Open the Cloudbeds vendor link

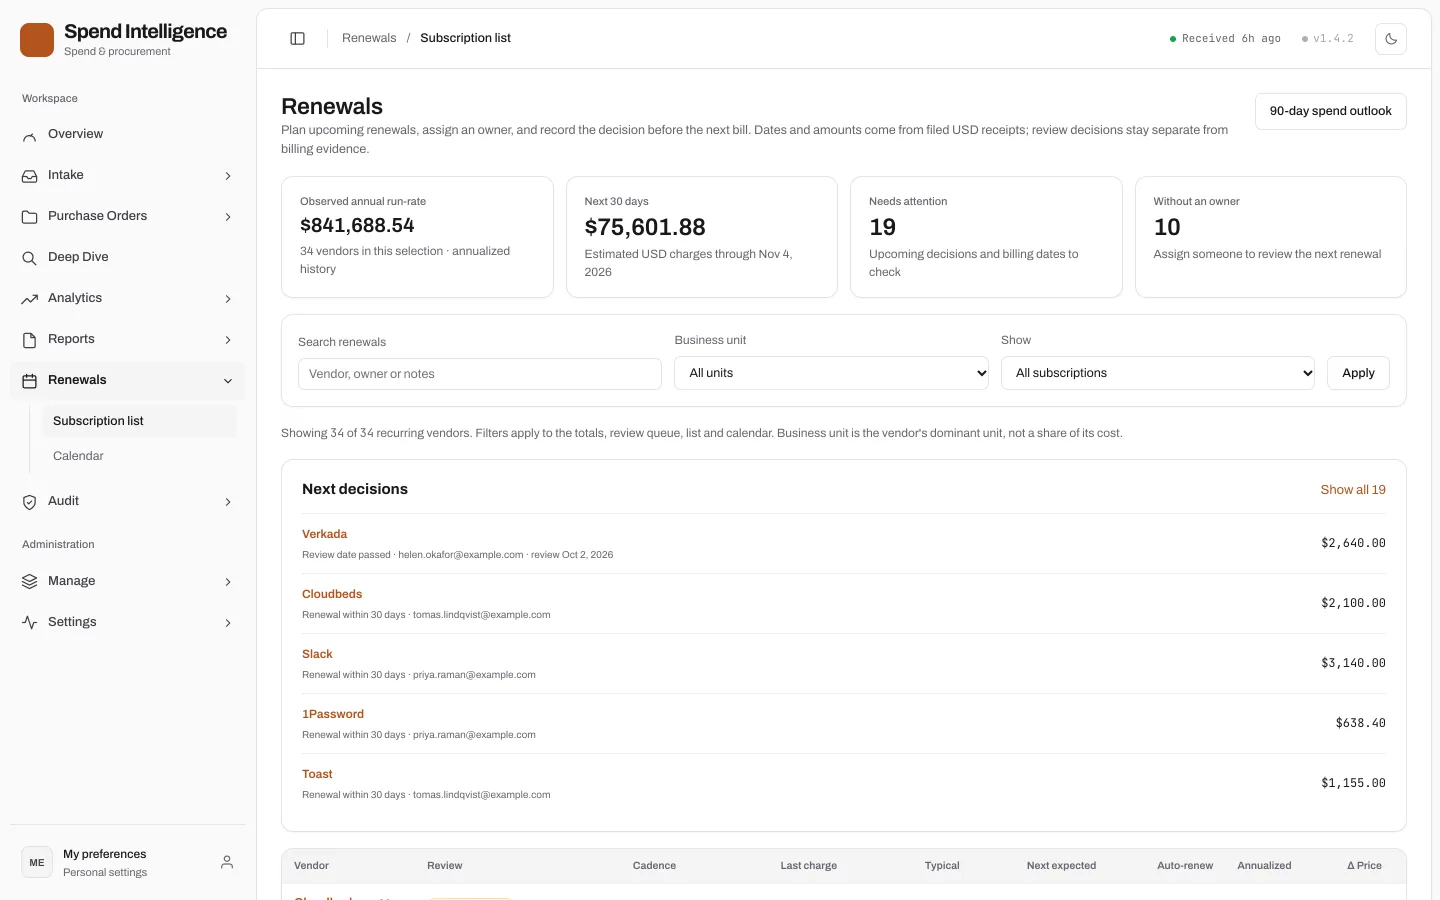click(x=332, y=594)
